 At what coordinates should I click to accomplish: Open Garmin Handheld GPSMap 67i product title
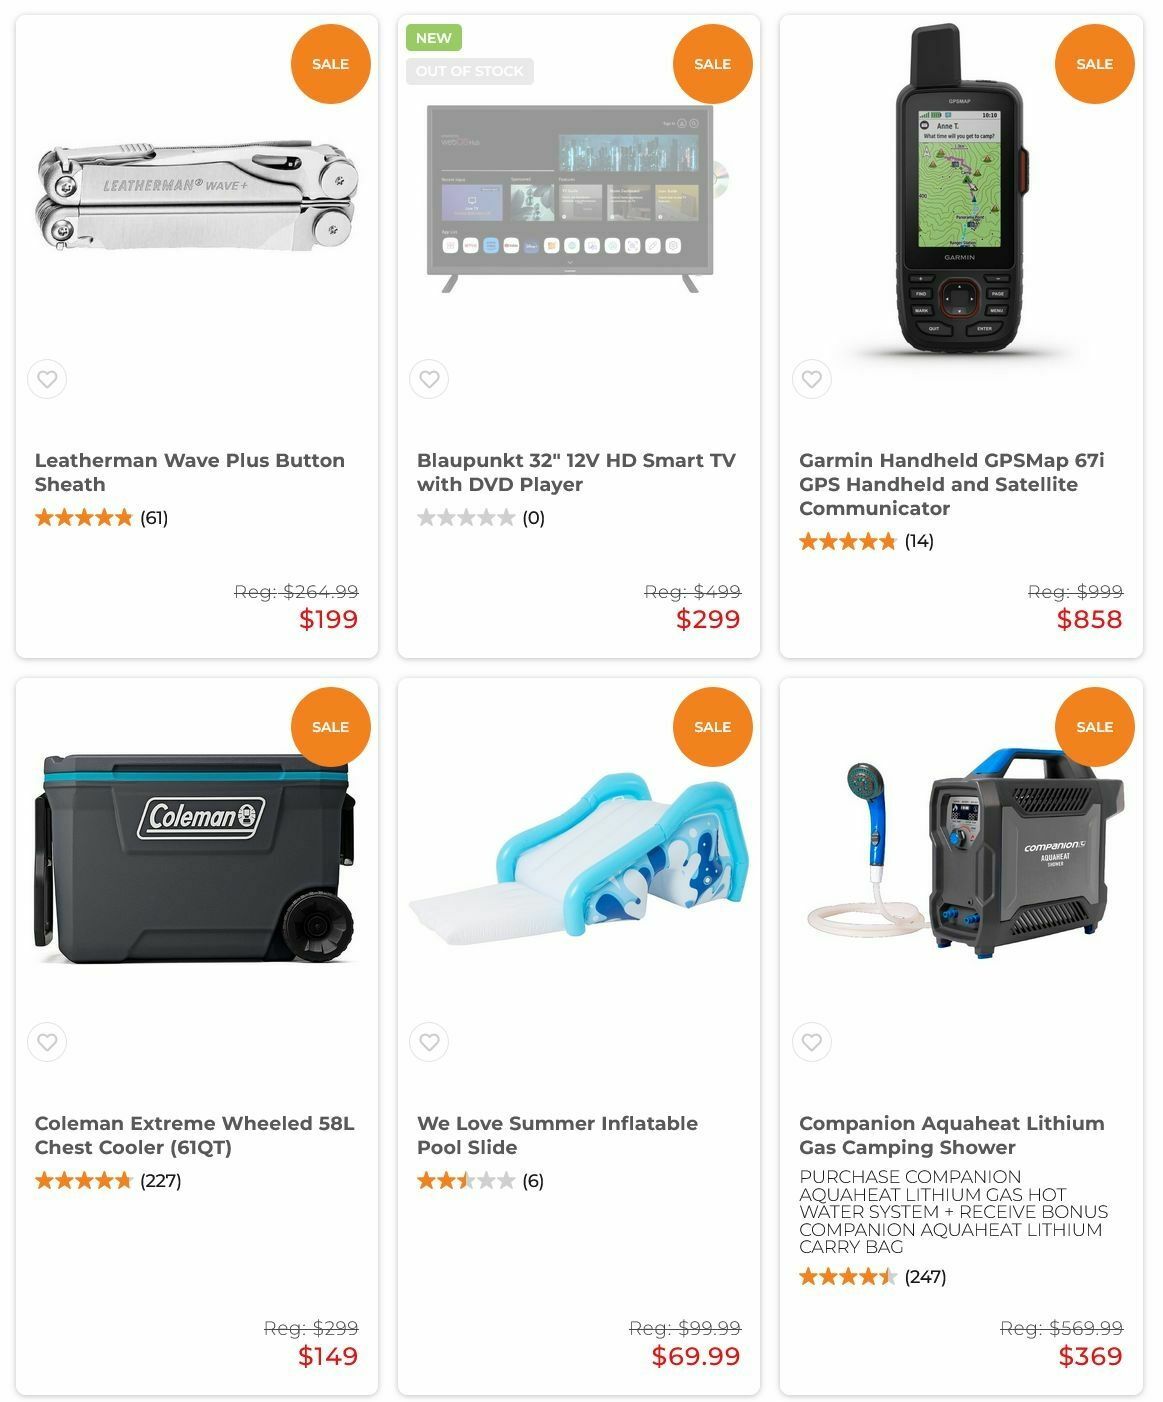tap(952, 484)
